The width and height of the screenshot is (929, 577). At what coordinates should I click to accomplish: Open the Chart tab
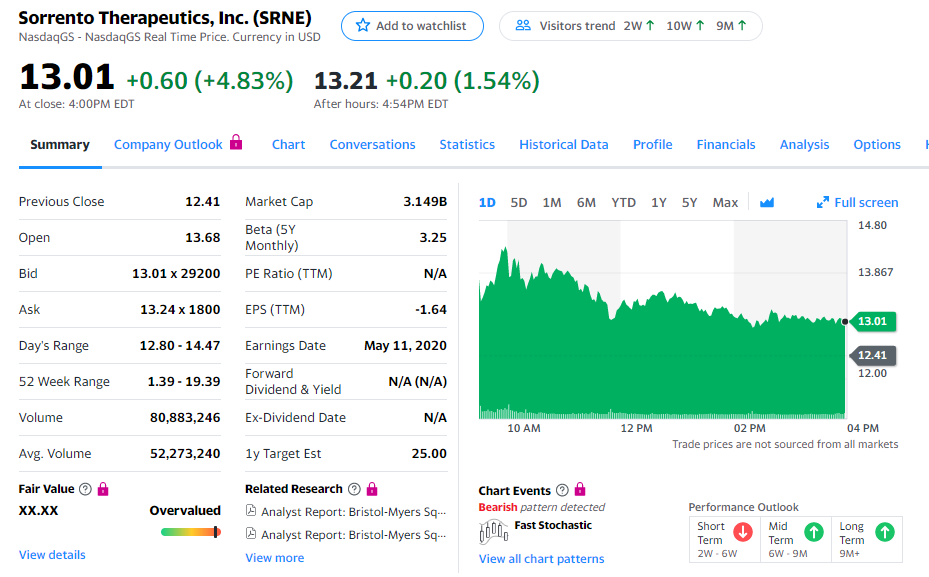tap(289, 145)
